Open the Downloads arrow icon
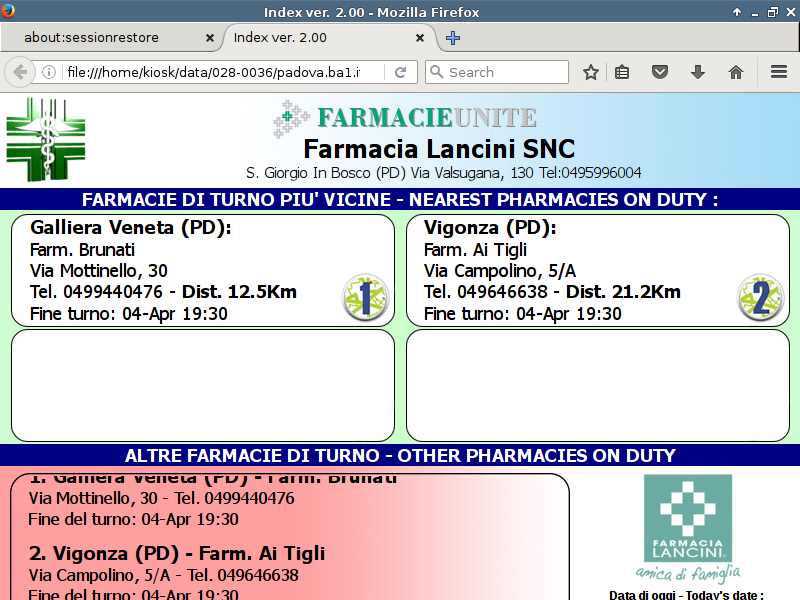Viewport: 800px width, 600px height. point(698,72)
